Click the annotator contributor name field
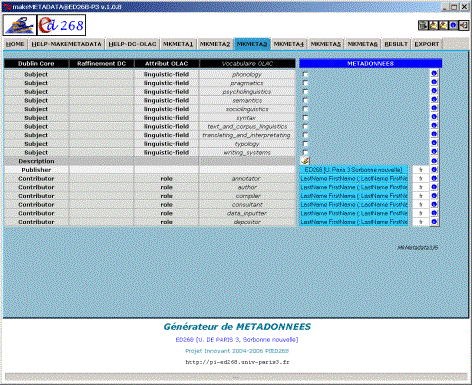472x385 pixels. (354, 178)
